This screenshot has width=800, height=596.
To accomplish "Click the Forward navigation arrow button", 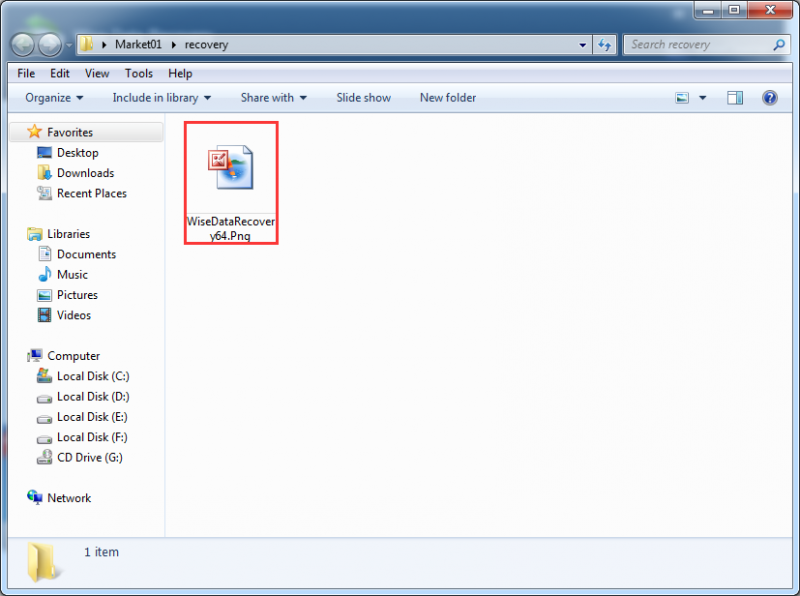I will 50,45.
